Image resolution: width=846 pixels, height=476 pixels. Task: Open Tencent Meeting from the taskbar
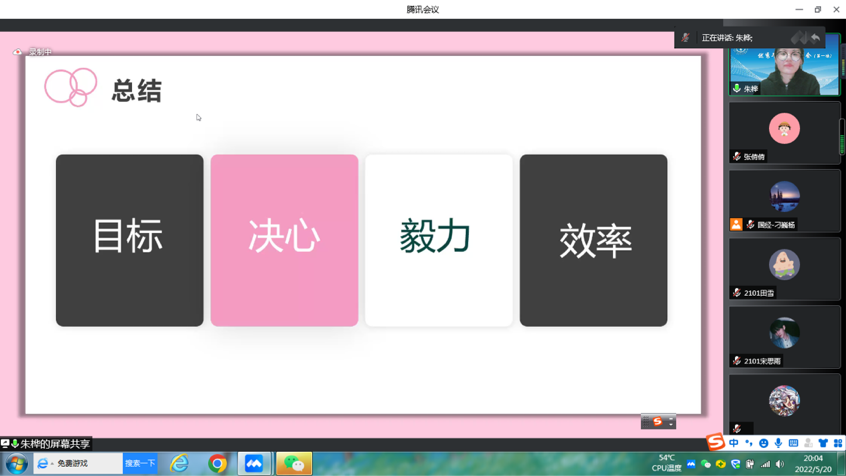tap(254, 463)
